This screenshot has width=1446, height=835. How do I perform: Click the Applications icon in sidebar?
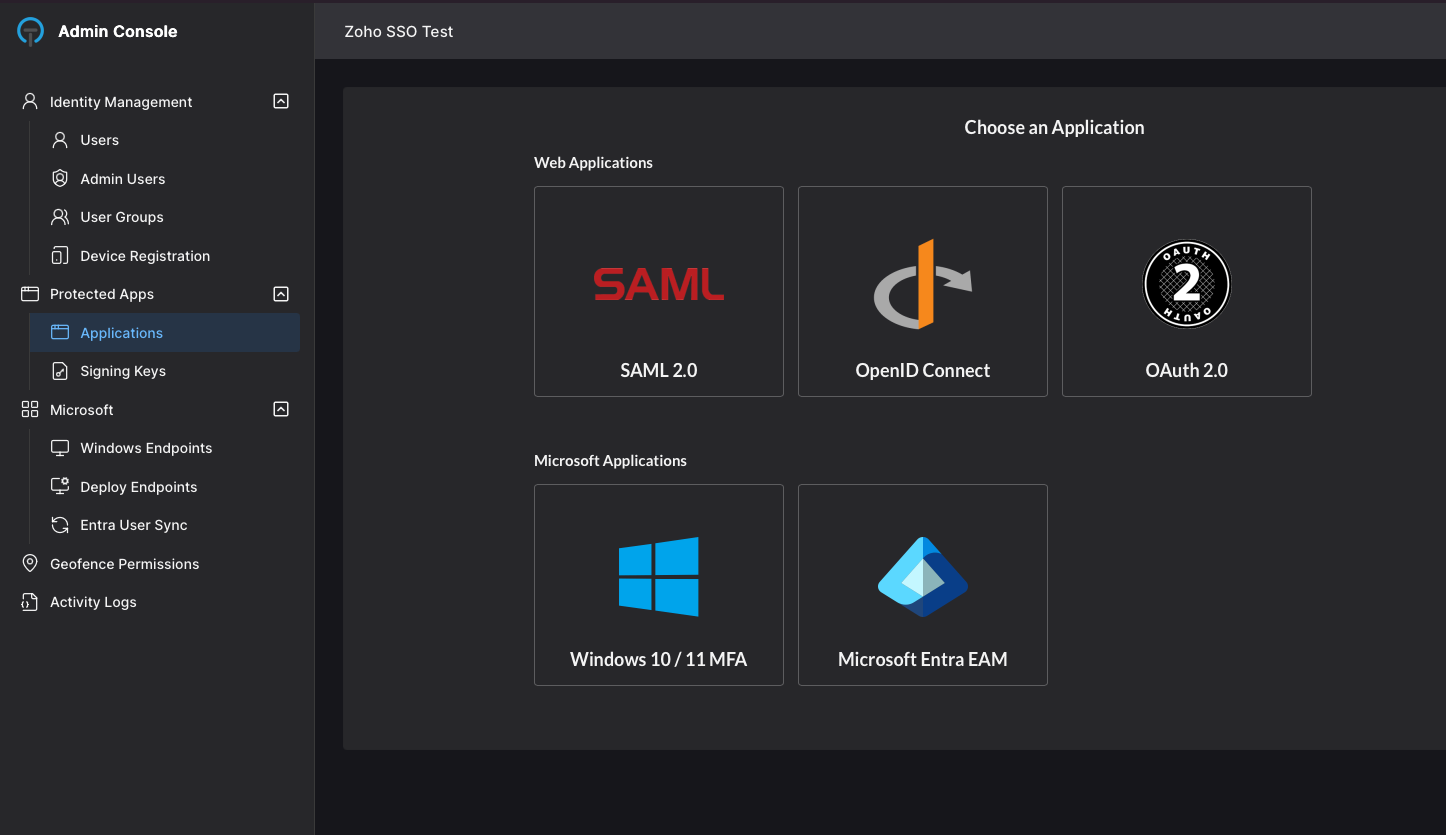tap(60, 333)
